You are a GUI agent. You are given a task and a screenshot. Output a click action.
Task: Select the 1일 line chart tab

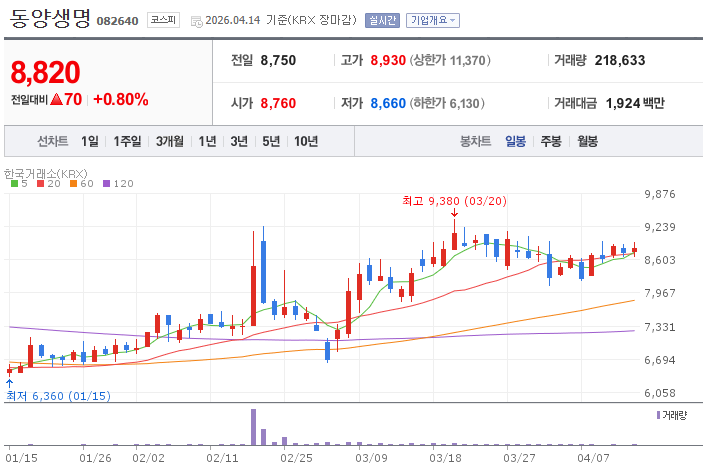tap(90, 141)
